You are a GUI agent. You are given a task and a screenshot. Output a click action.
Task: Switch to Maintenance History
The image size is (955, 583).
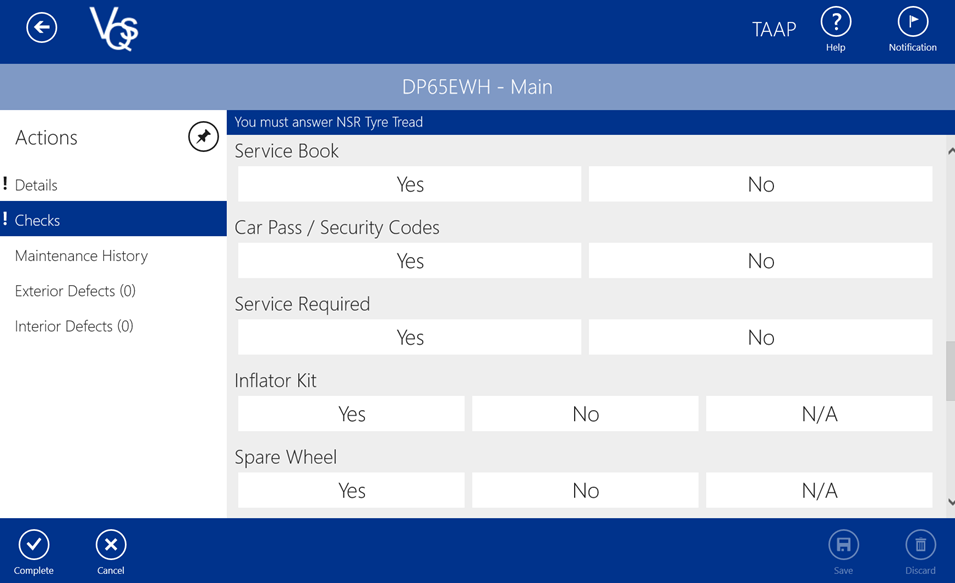click(x=81, y=256)
